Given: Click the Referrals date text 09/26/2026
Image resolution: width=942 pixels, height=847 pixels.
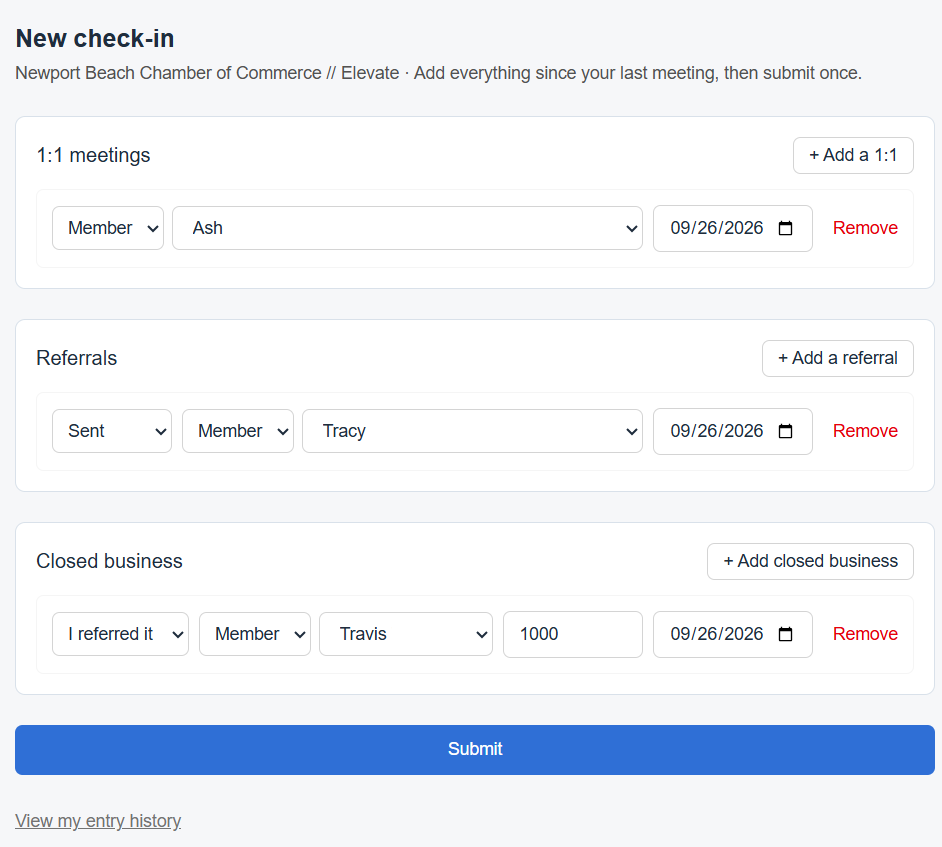Looking at the screenshot, I should point(717,431).
